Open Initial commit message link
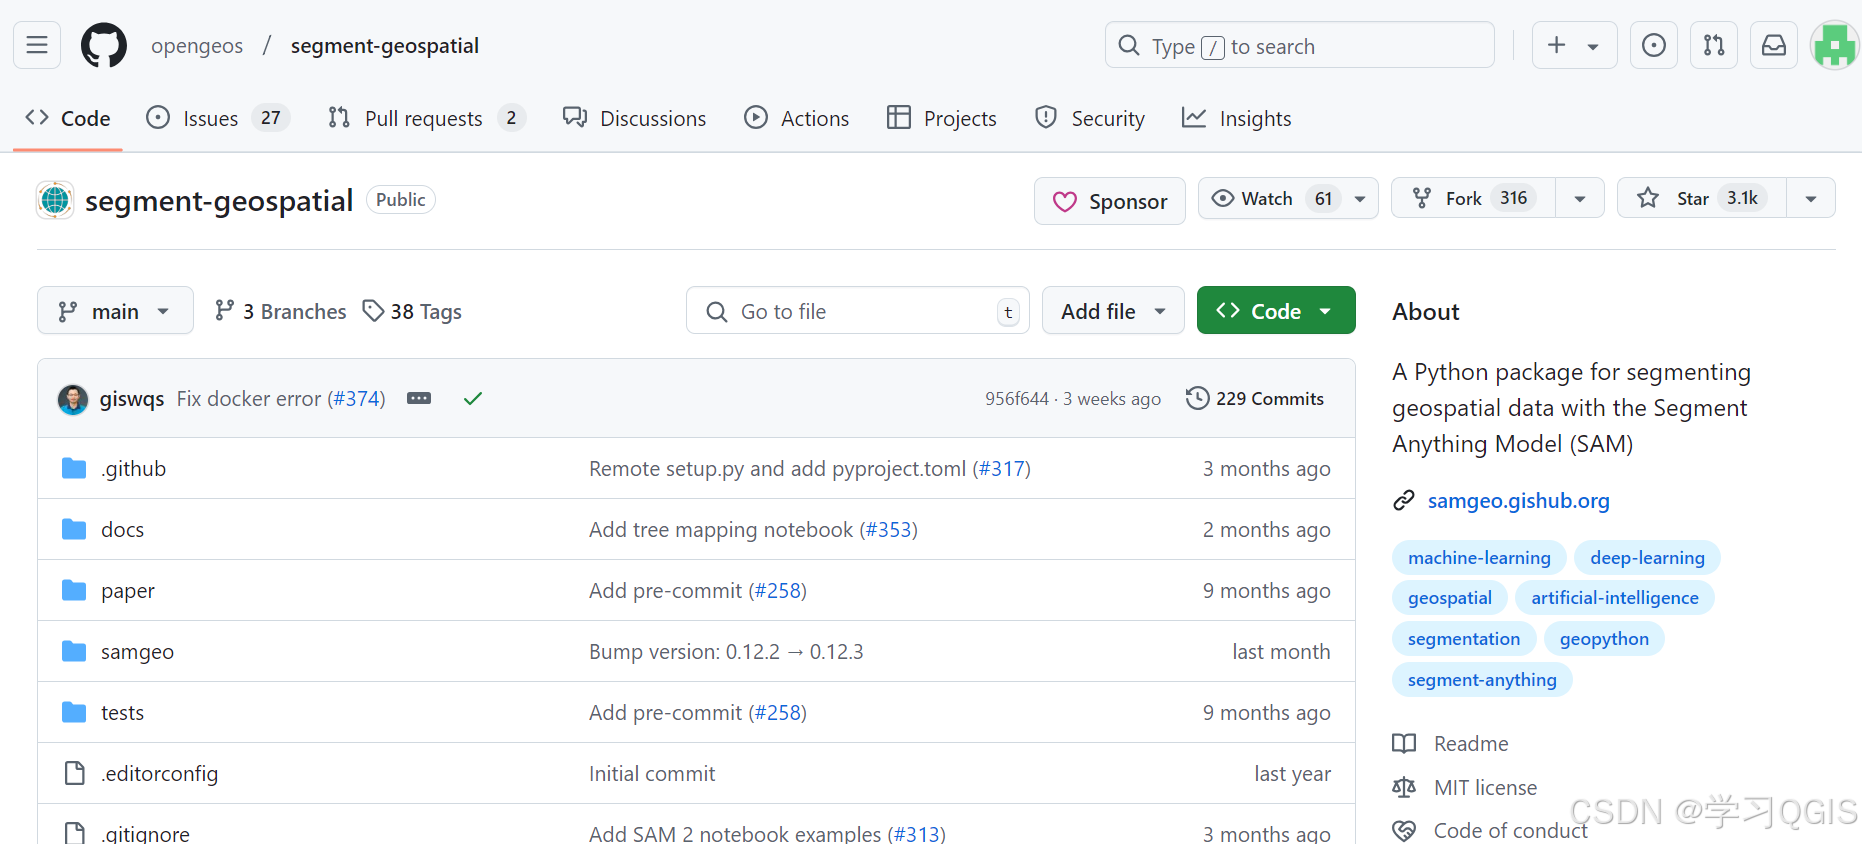 click(x=652, y=773)
